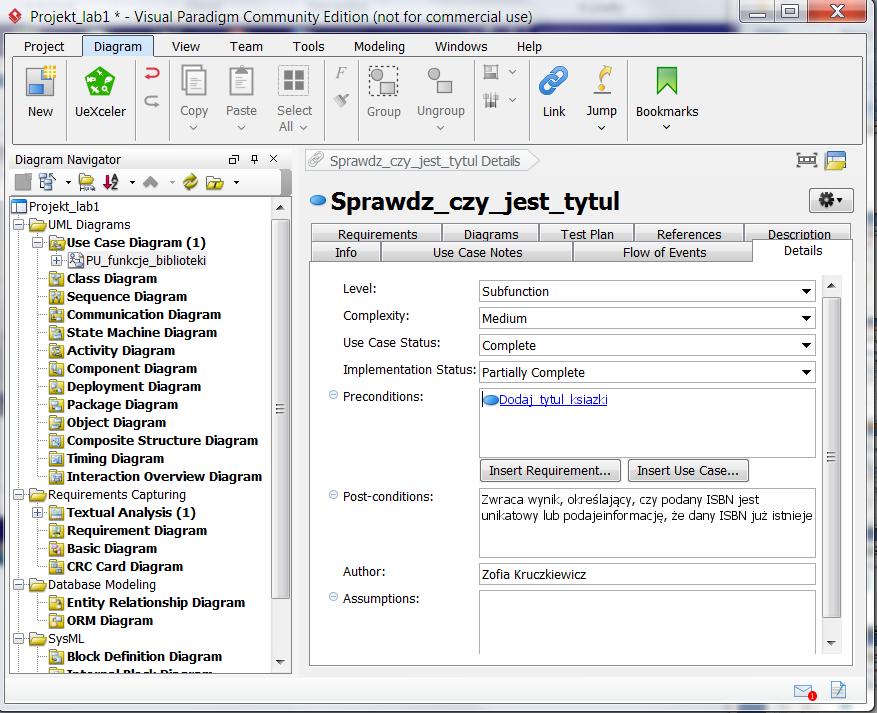Viewport: 877px width, 713px height.
Task: Open the Dodaj_tytul_ksiazki link
Action: (x=553, y=400)
